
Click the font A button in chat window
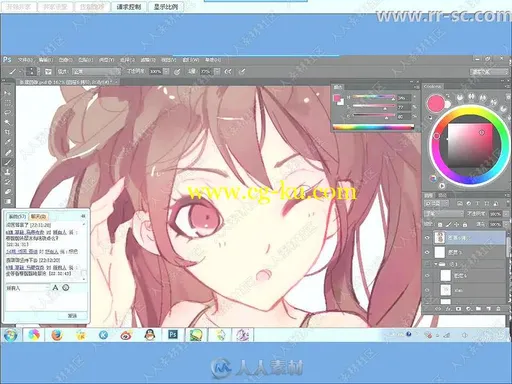pos(55,287)
